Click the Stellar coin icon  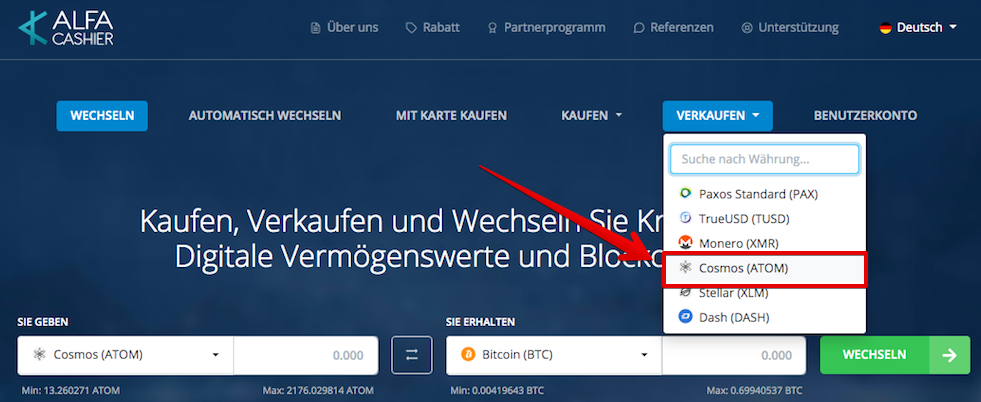[686, 293]
